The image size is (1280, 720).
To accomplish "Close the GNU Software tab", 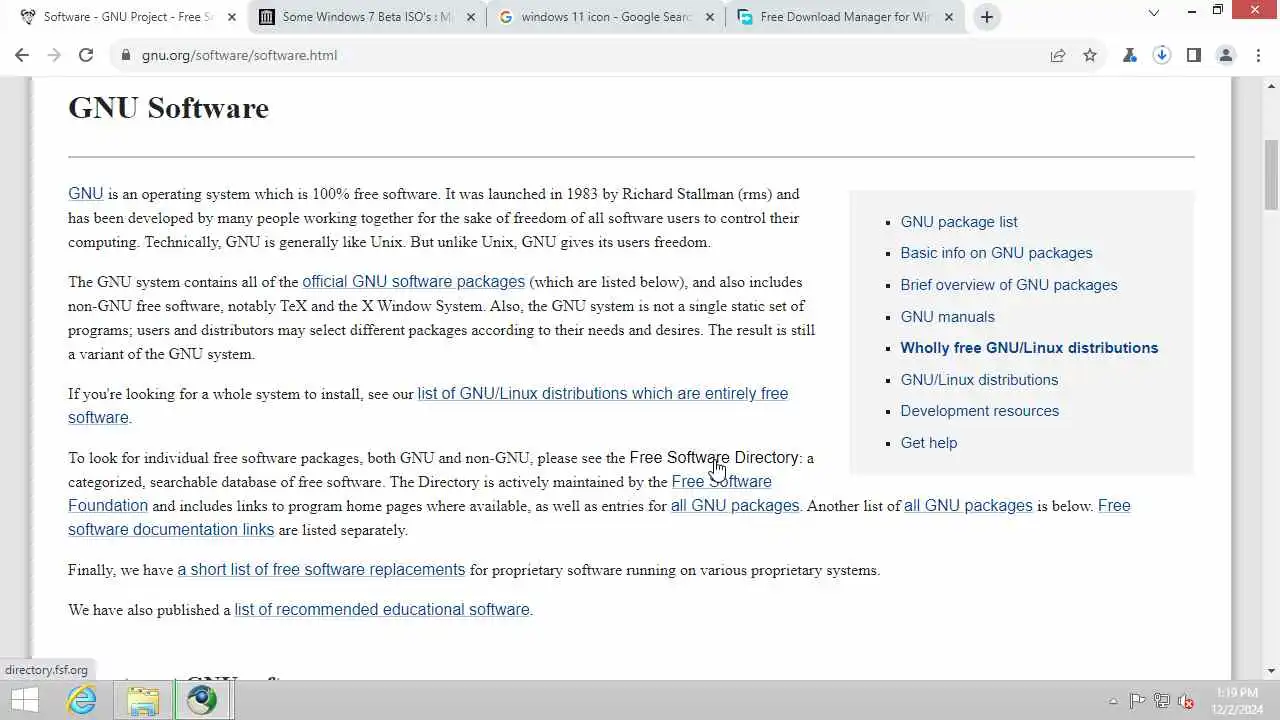I will tap(232, 17).
